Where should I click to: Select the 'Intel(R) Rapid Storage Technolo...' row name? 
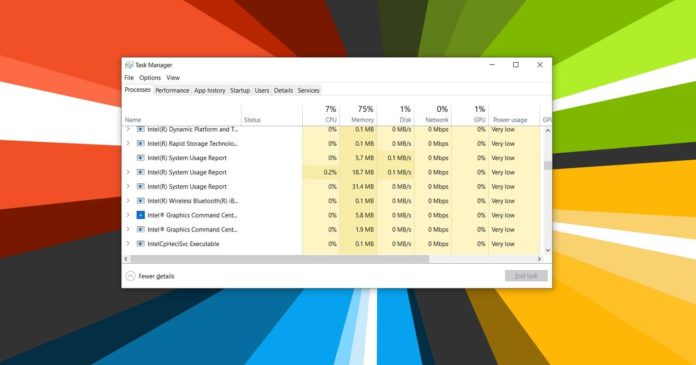(193, 143)
